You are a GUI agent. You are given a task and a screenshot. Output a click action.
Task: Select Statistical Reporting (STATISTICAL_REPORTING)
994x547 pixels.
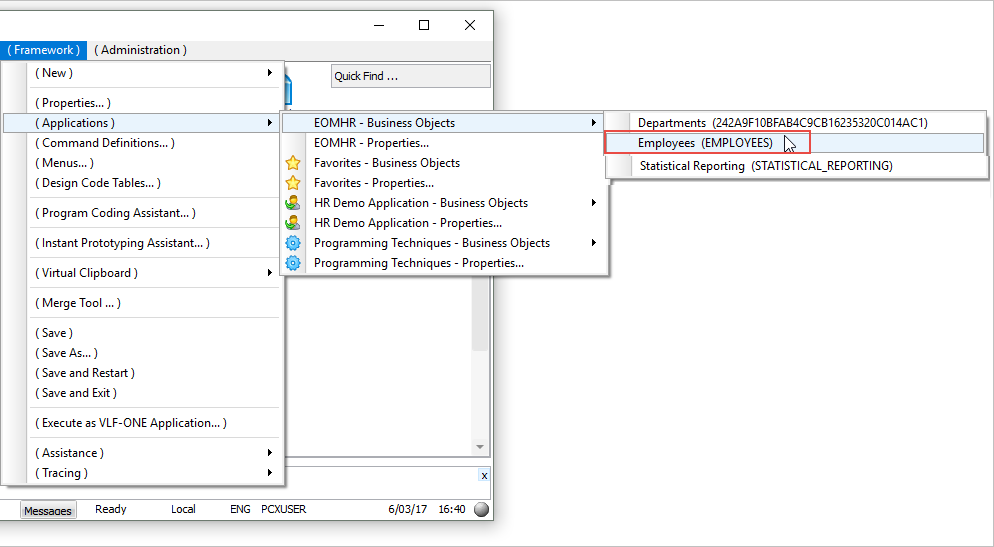[796, 166]
